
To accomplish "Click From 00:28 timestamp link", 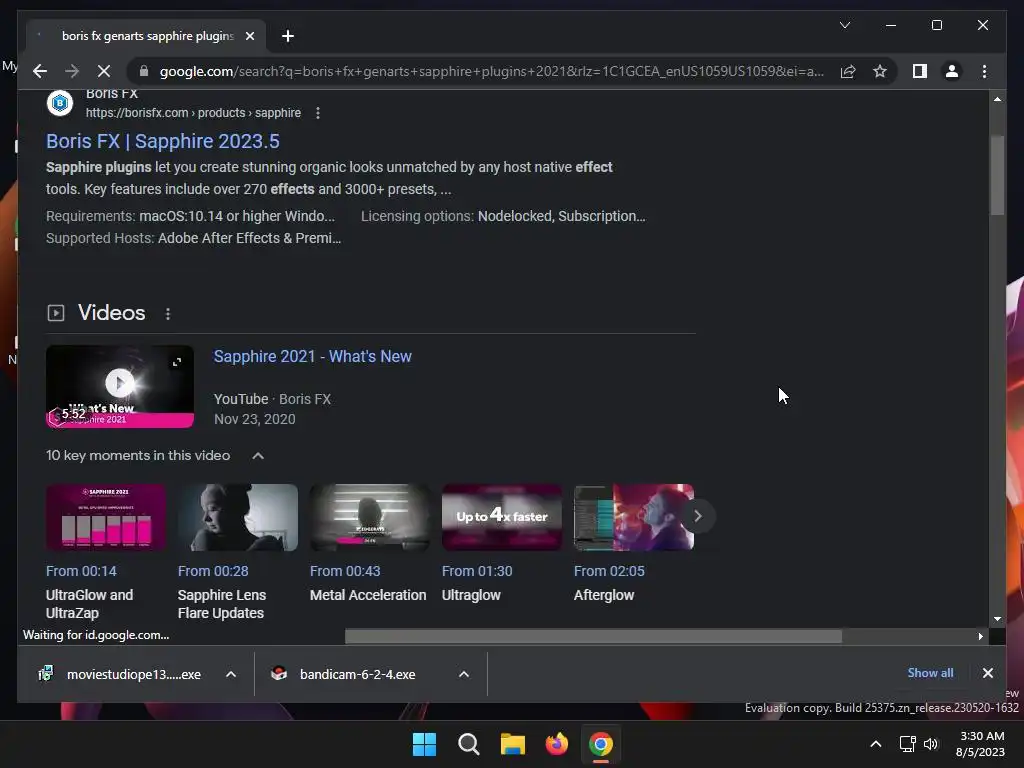I will (x=213, y=571).
